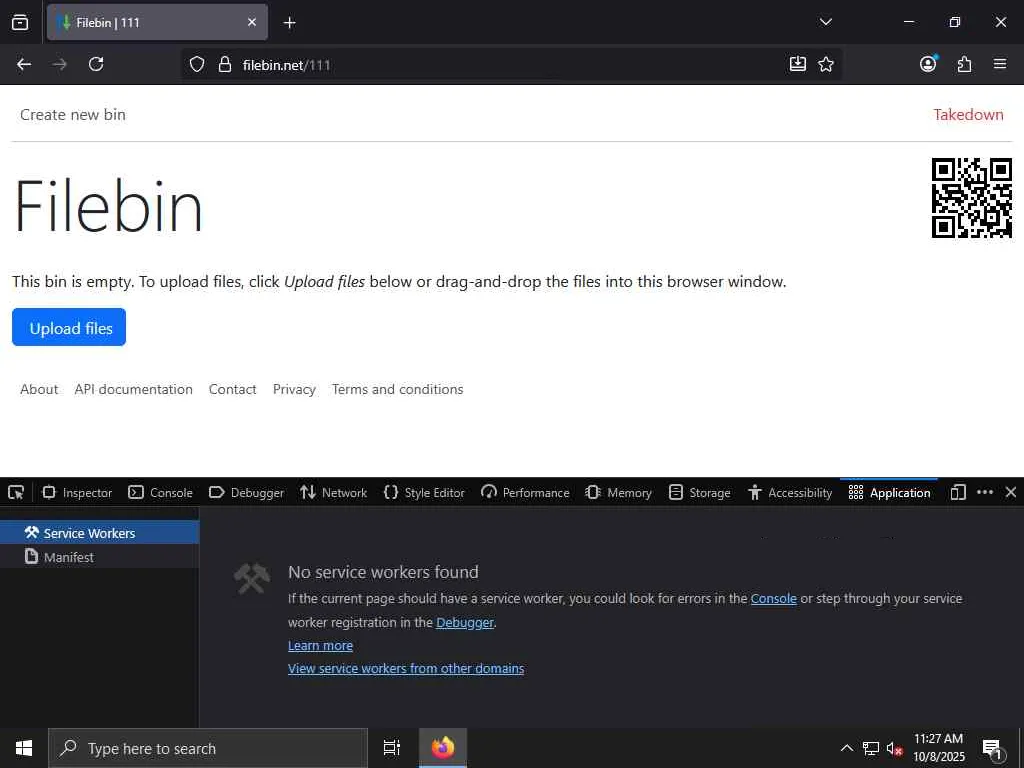Switch to the Inspector tab
Viewport: 1024px width, 768px height.
(x=77, y=492)
